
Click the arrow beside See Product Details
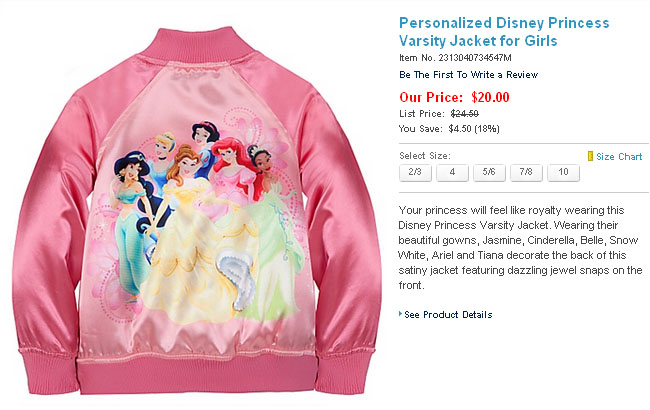tap(400, 314)
